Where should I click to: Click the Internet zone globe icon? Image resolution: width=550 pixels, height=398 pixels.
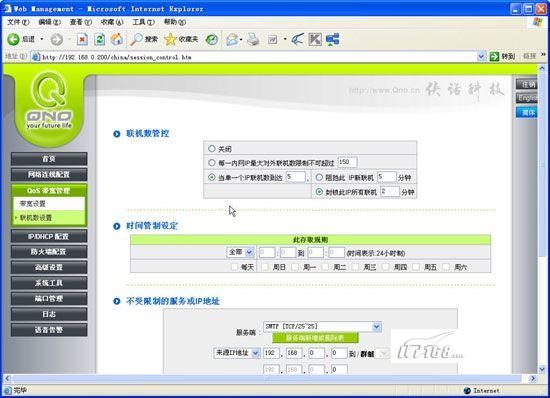click(x=467, y=390)
